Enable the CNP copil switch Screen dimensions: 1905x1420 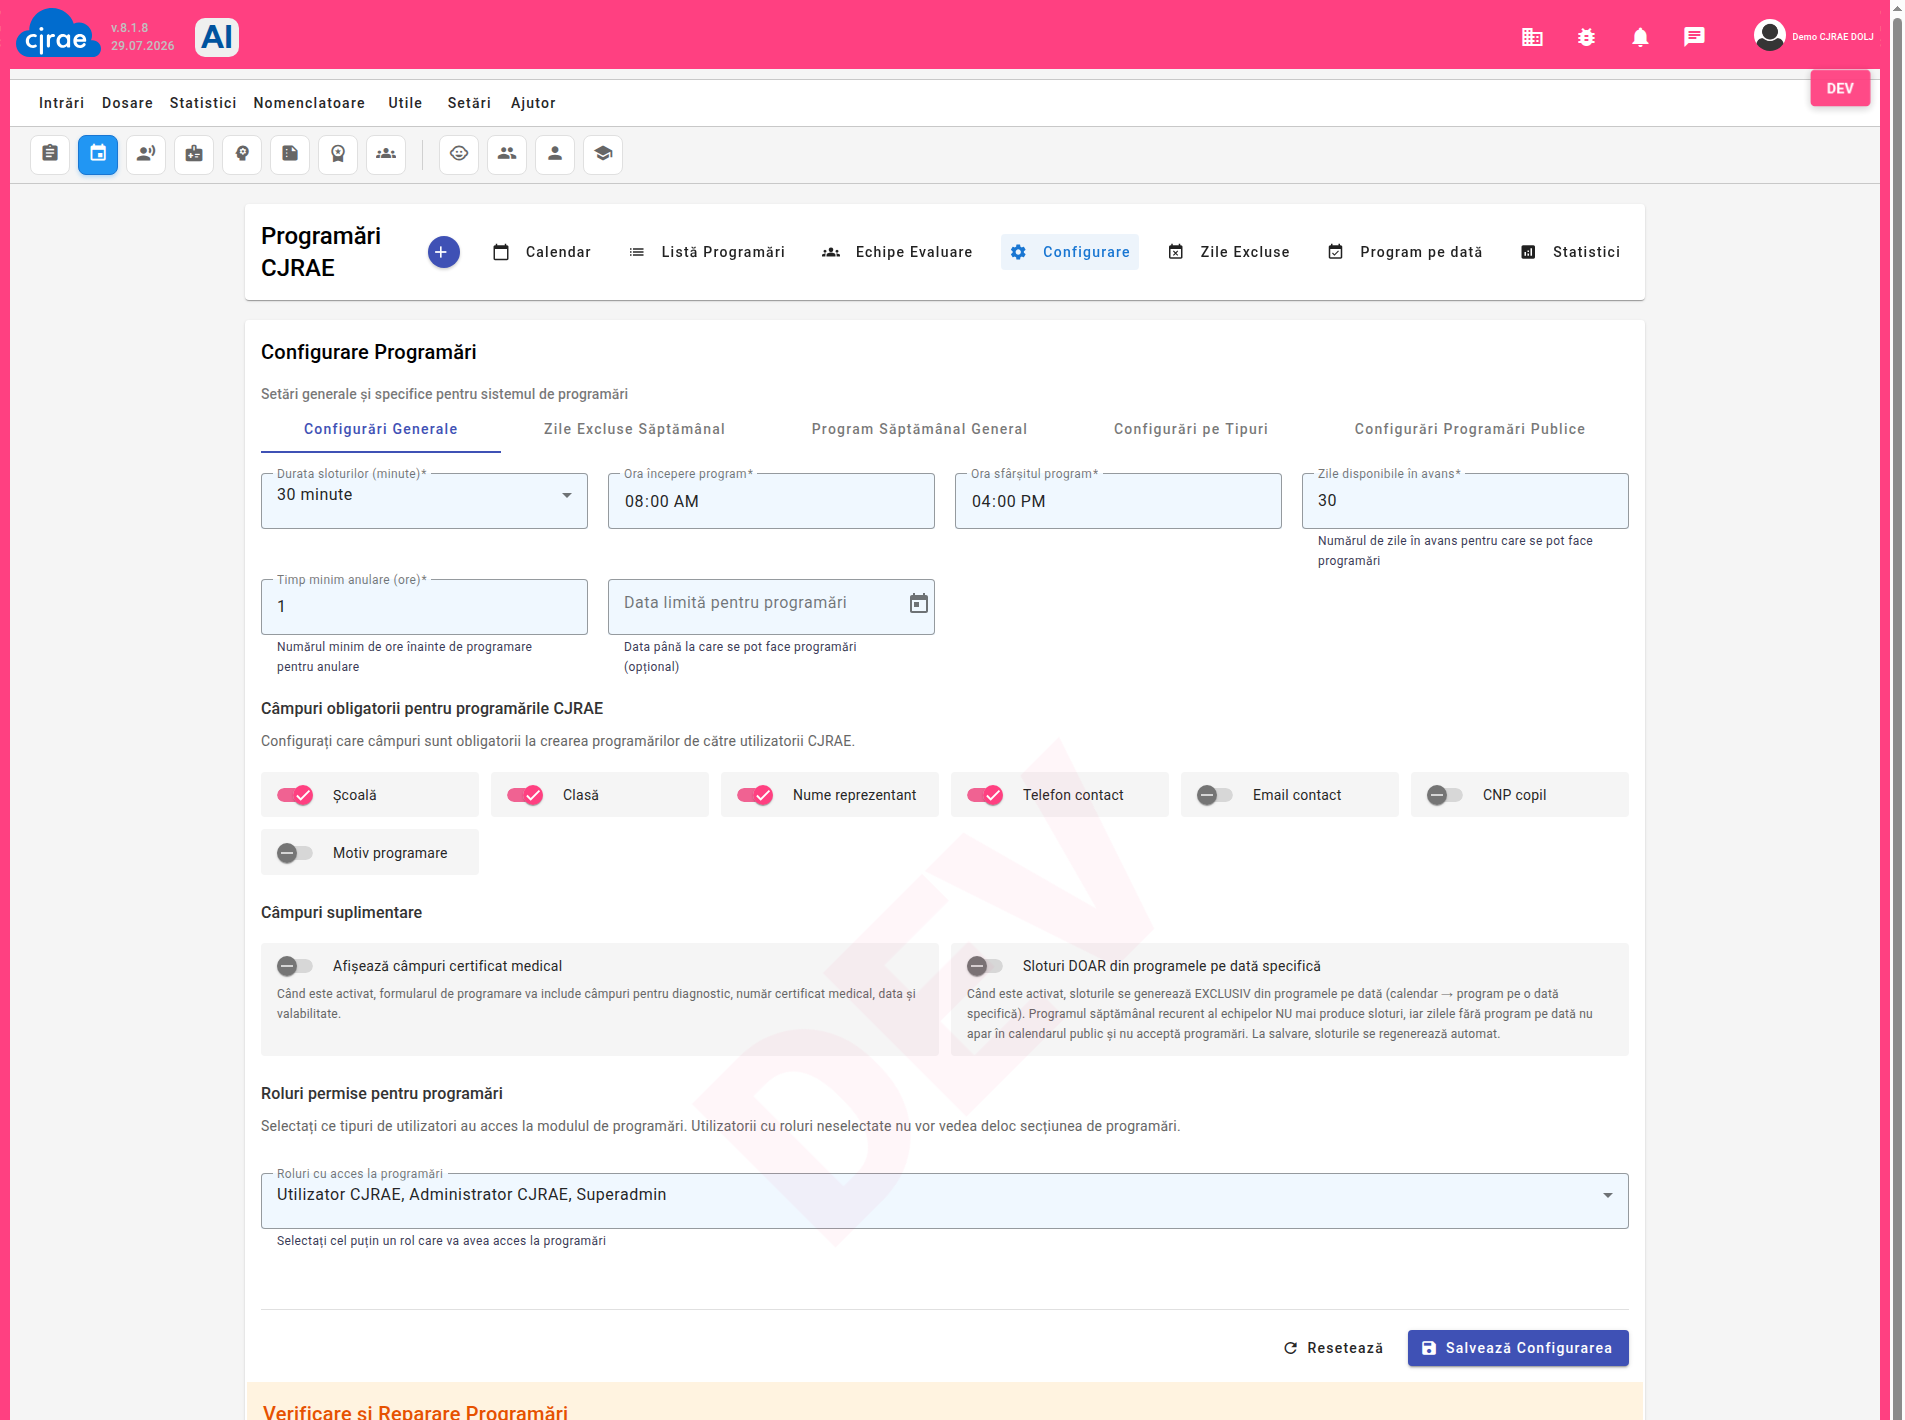pyautogui.click(x=1445, y=795)
